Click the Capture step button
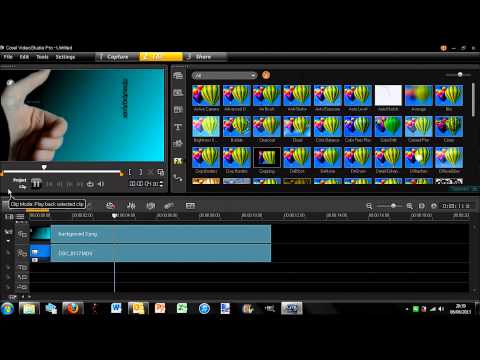 [117, 57]
